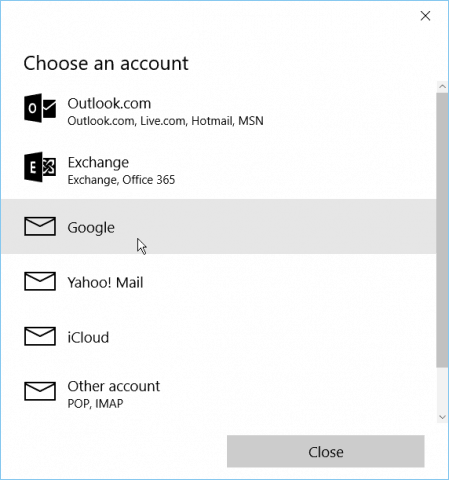
Task: Choose the Outlook.com account option
Action: 218,111
